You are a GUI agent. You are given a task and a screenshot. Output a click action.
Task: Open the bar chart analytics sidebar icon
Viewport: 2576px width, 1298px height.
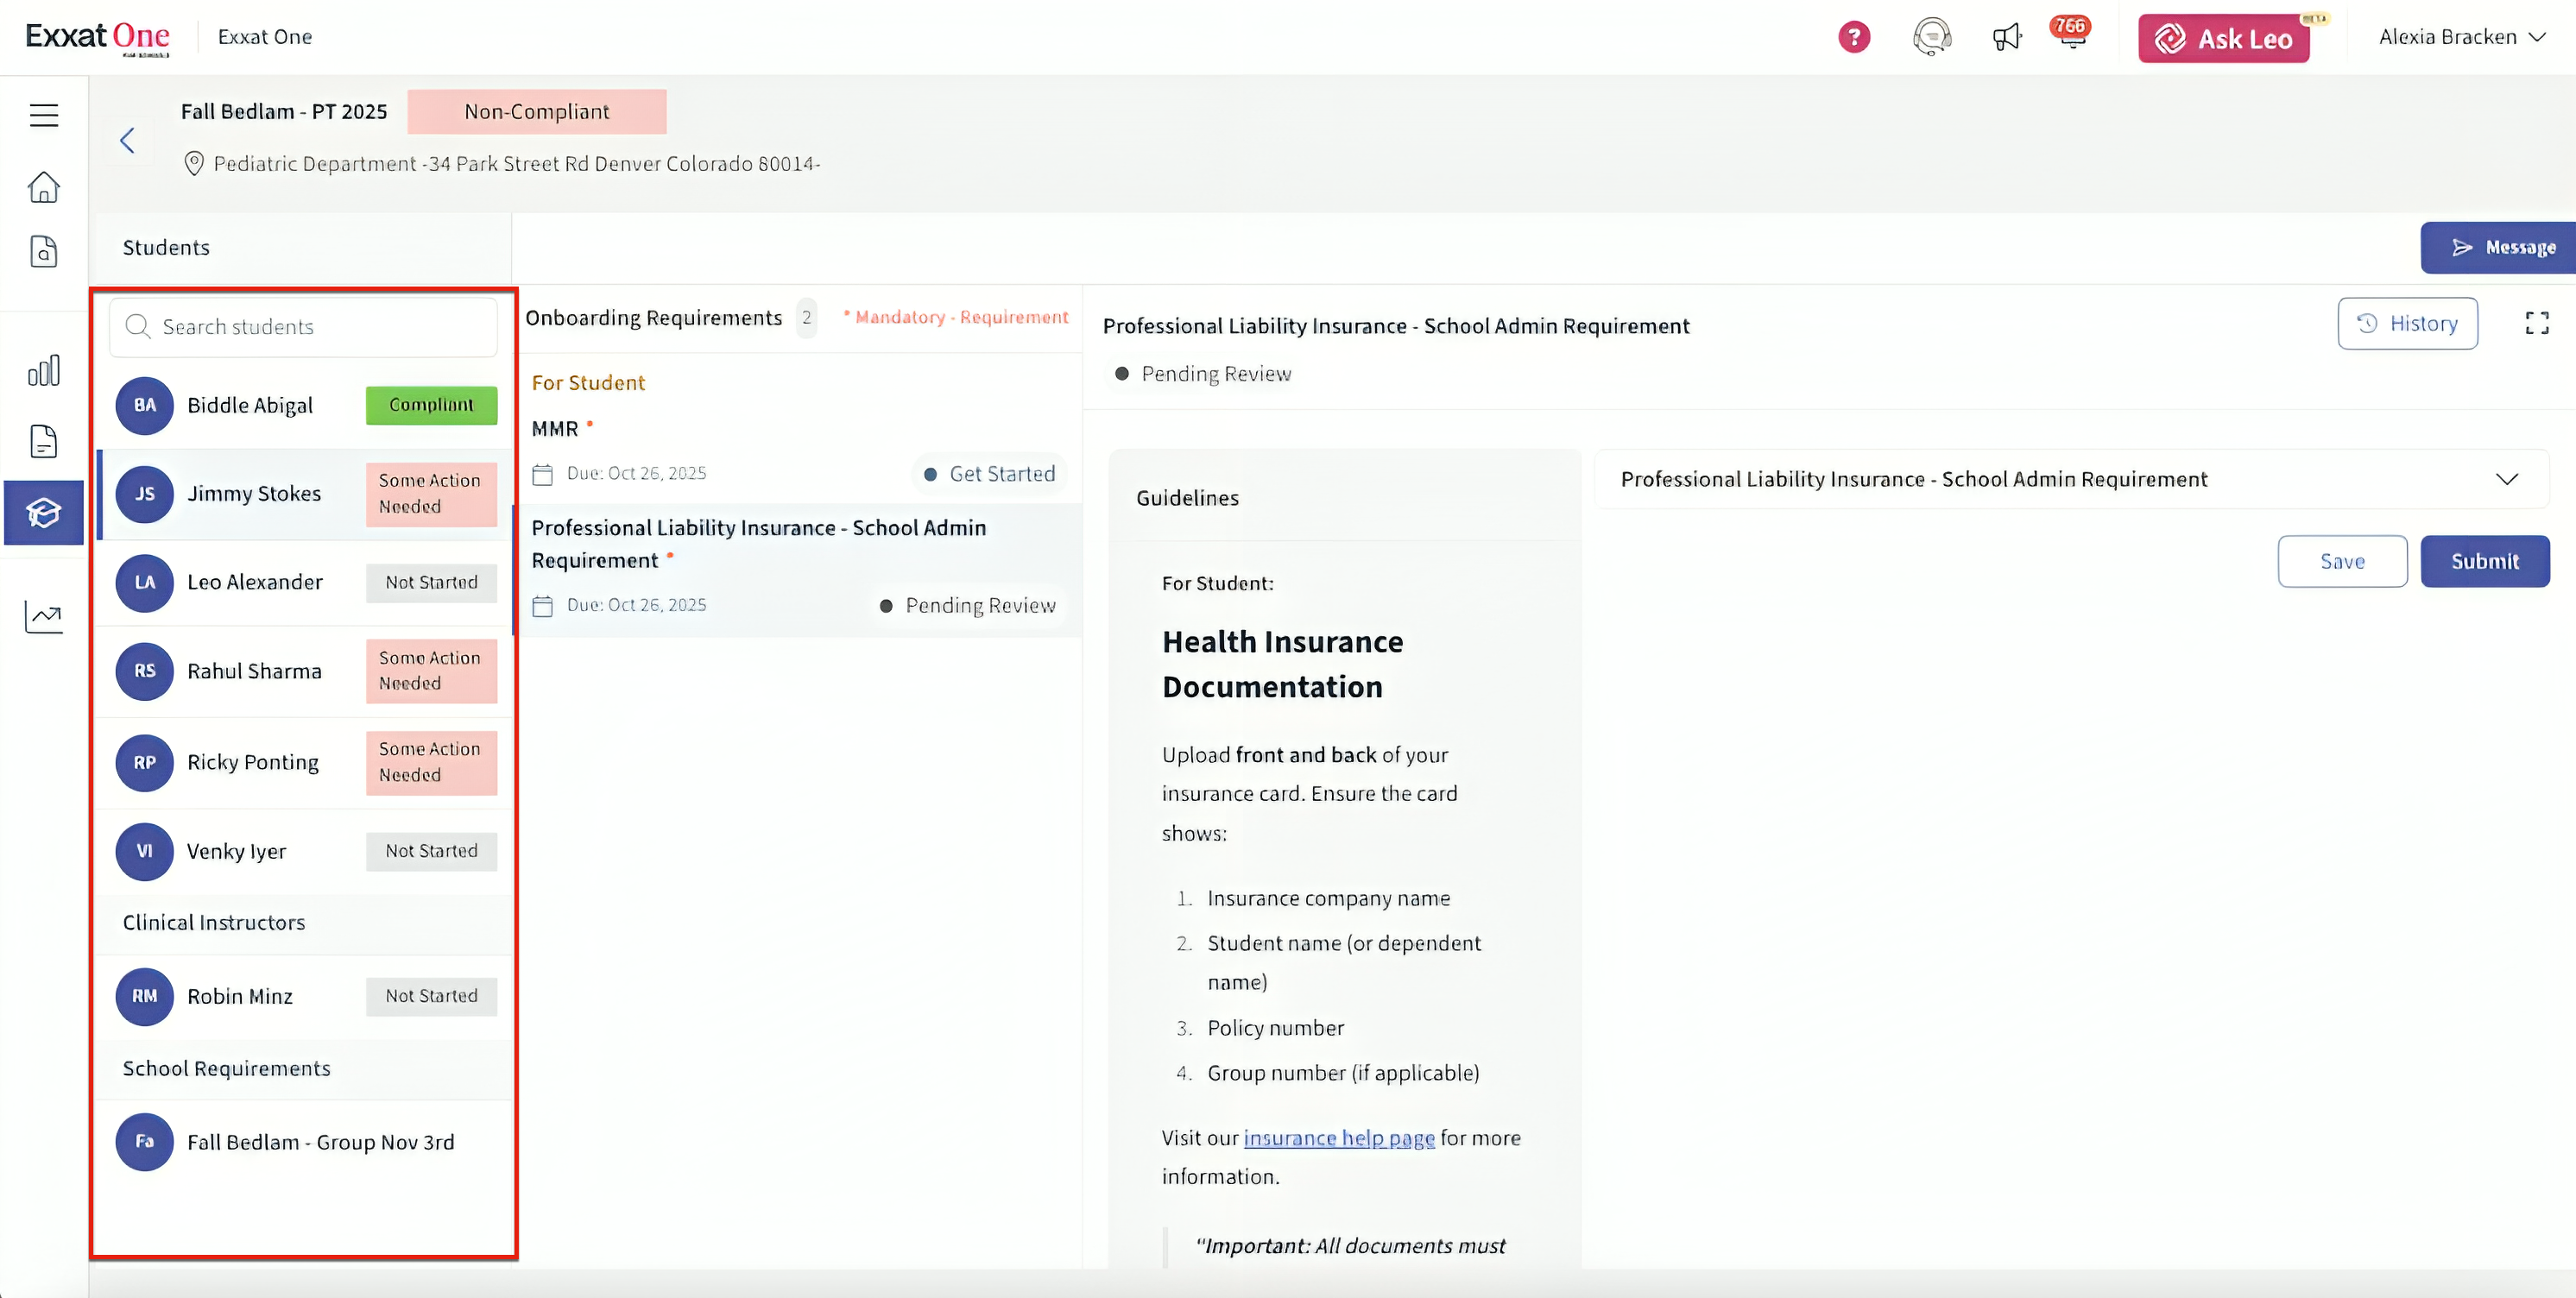pyautogui.click(x=44, y=371)
